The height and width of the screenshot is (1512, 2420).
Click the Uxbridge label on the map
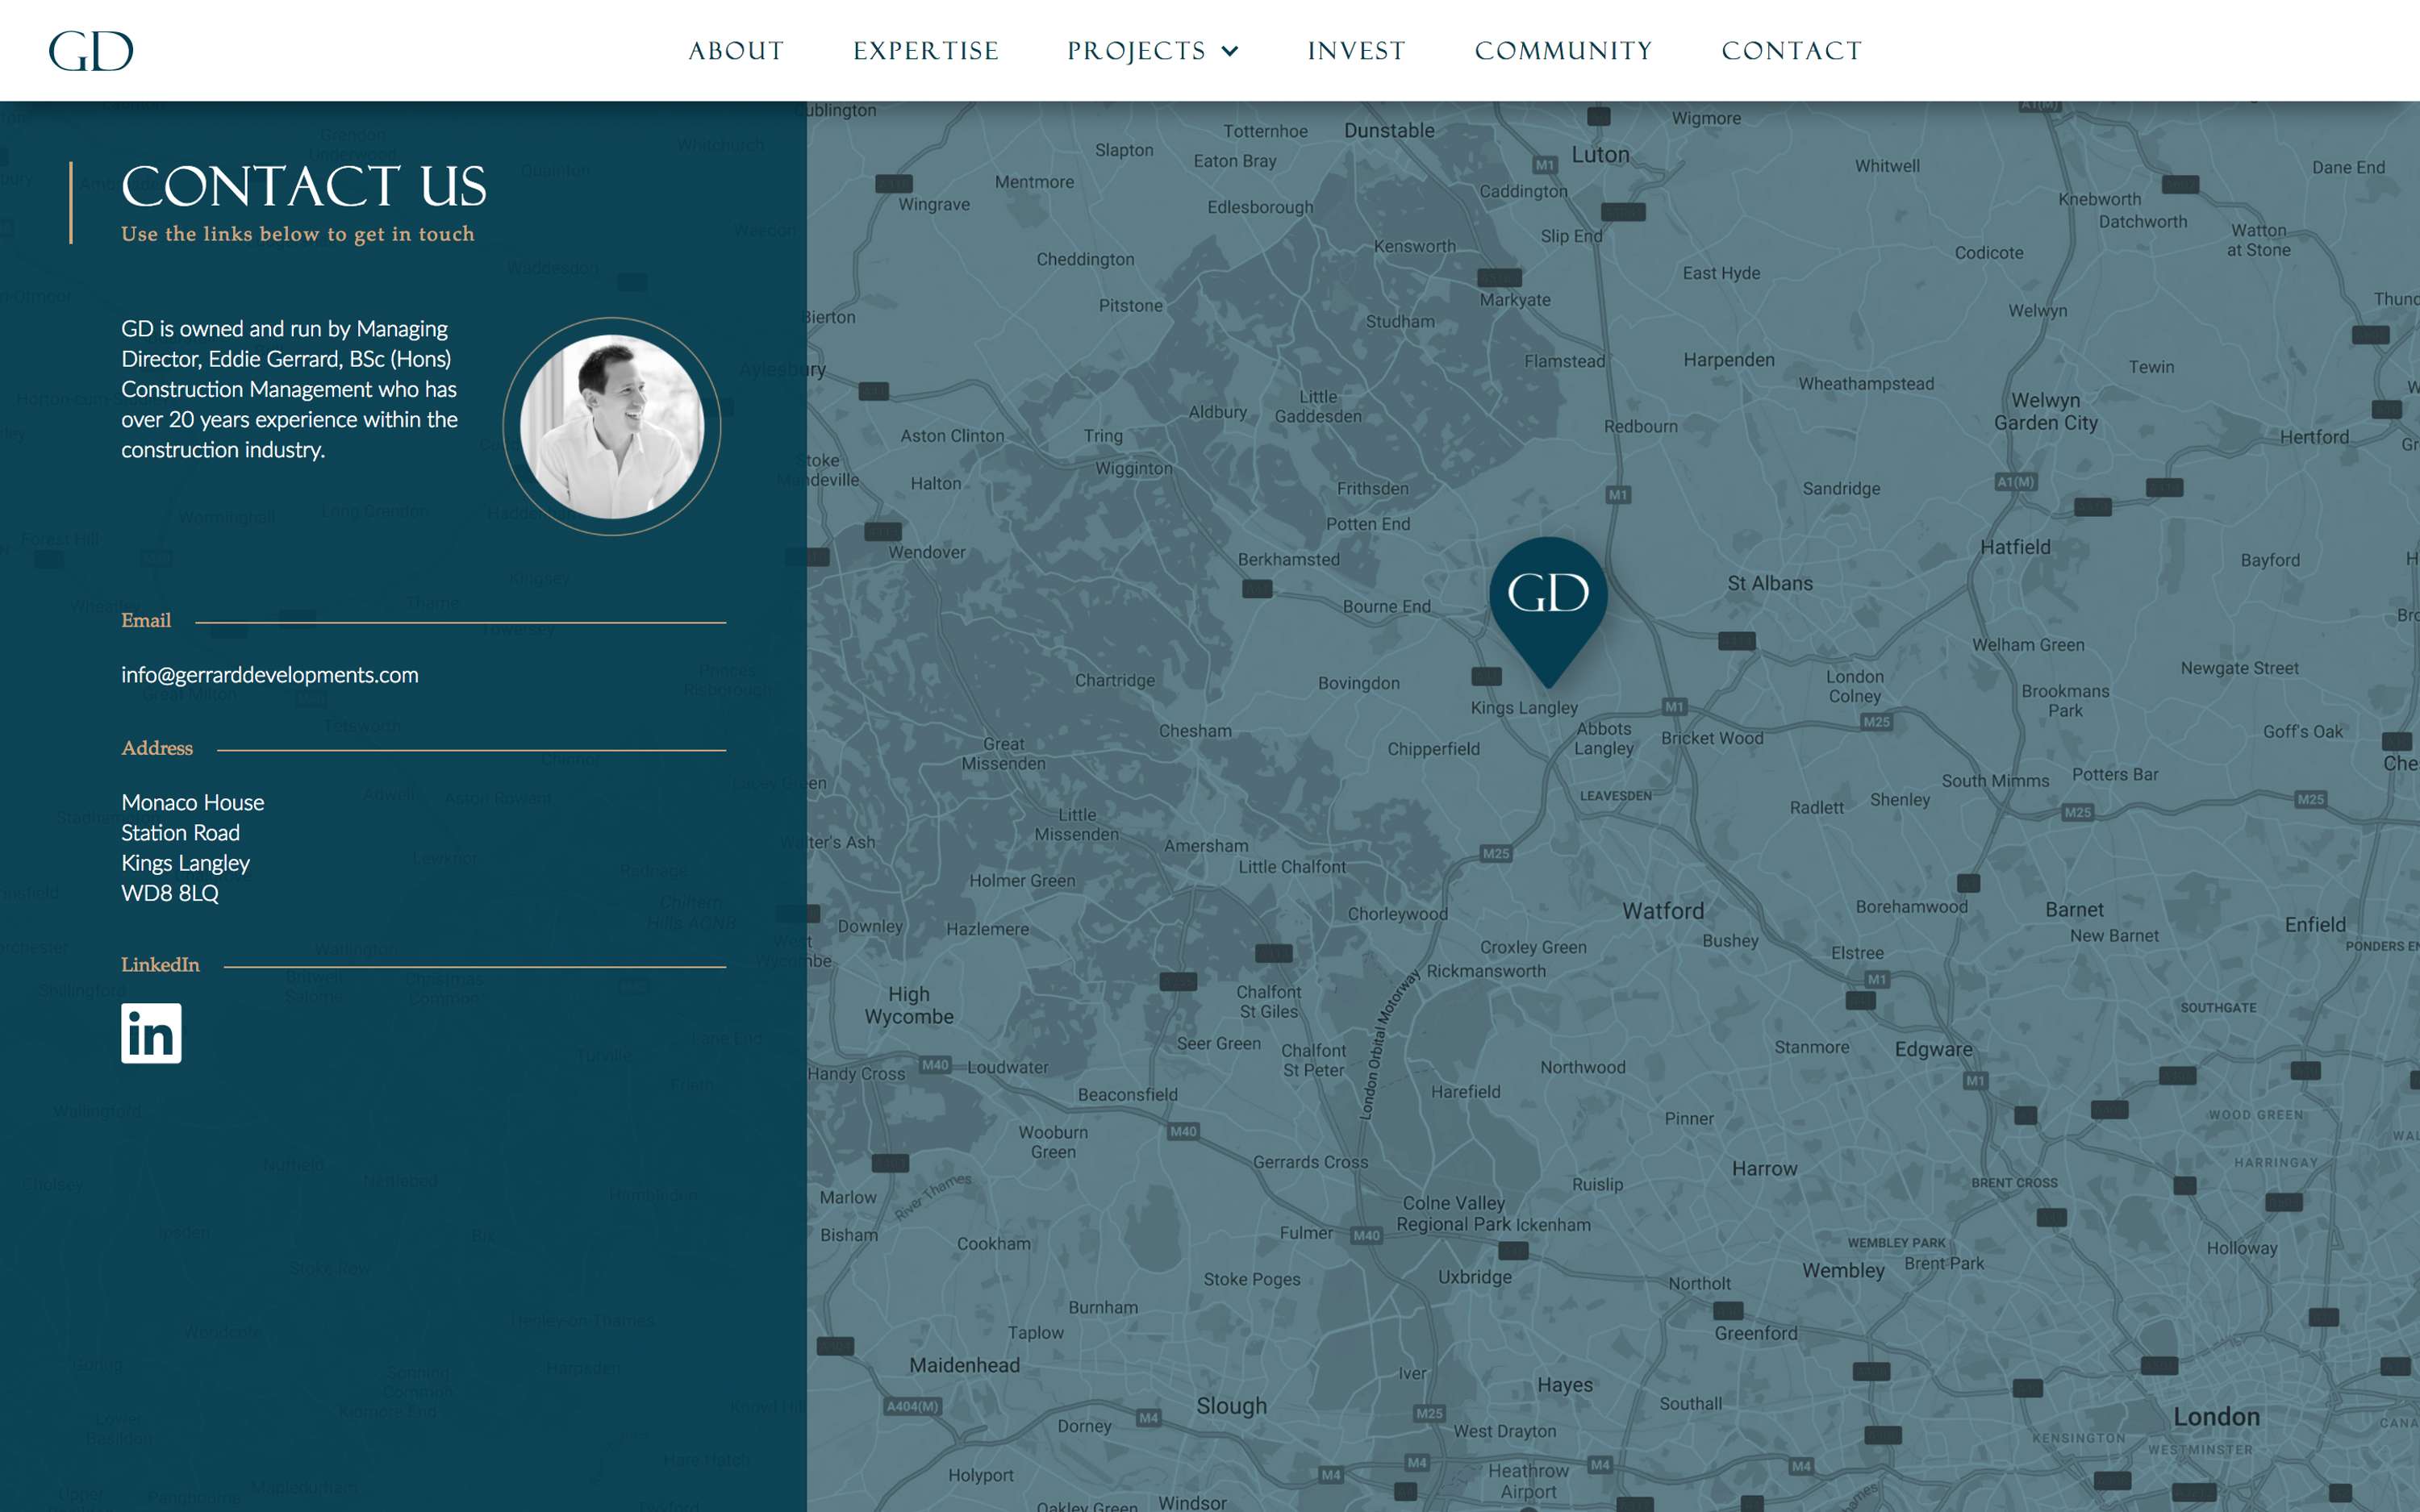click(x=1475, y=1277)
